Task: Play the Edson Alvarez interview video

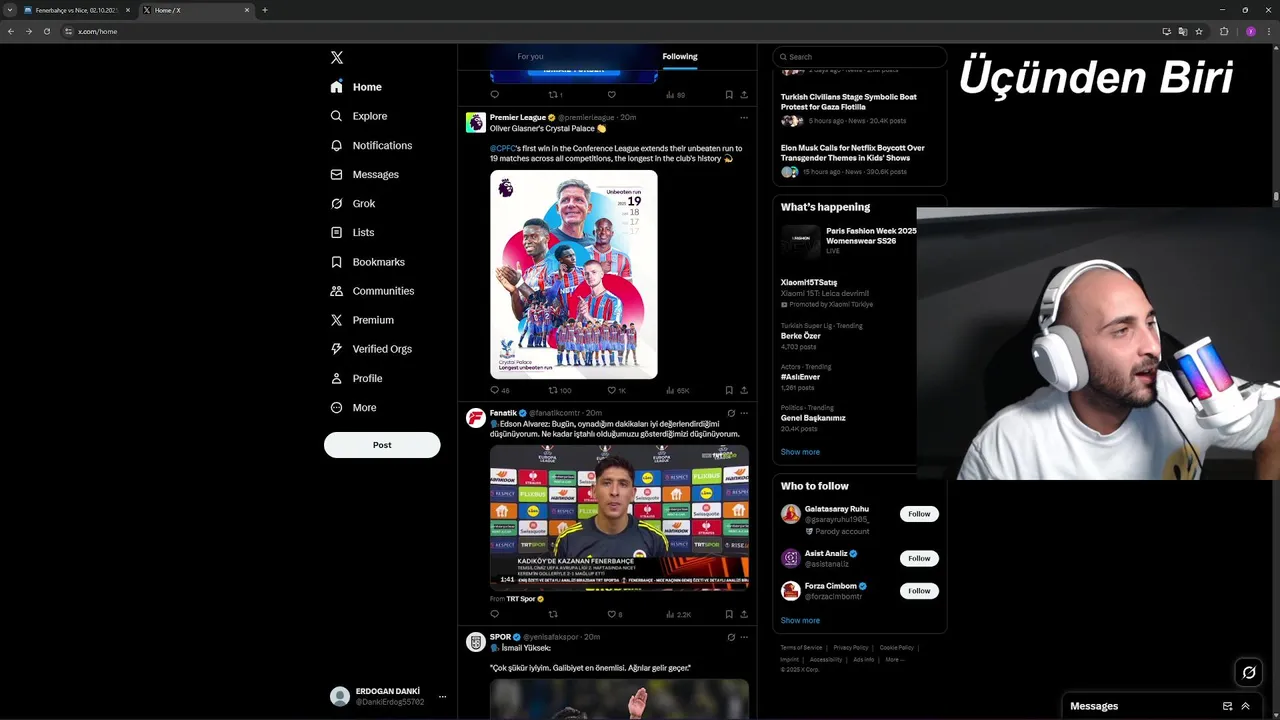Action: pos(619,517)
